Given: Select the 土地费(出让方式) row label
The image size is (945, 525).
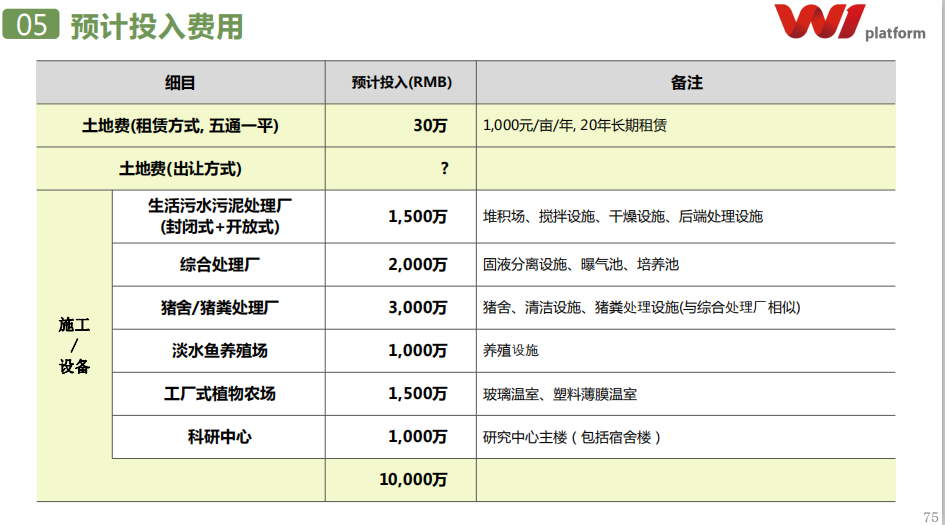Looking at the screenshot, I should (x=180, y=169).
